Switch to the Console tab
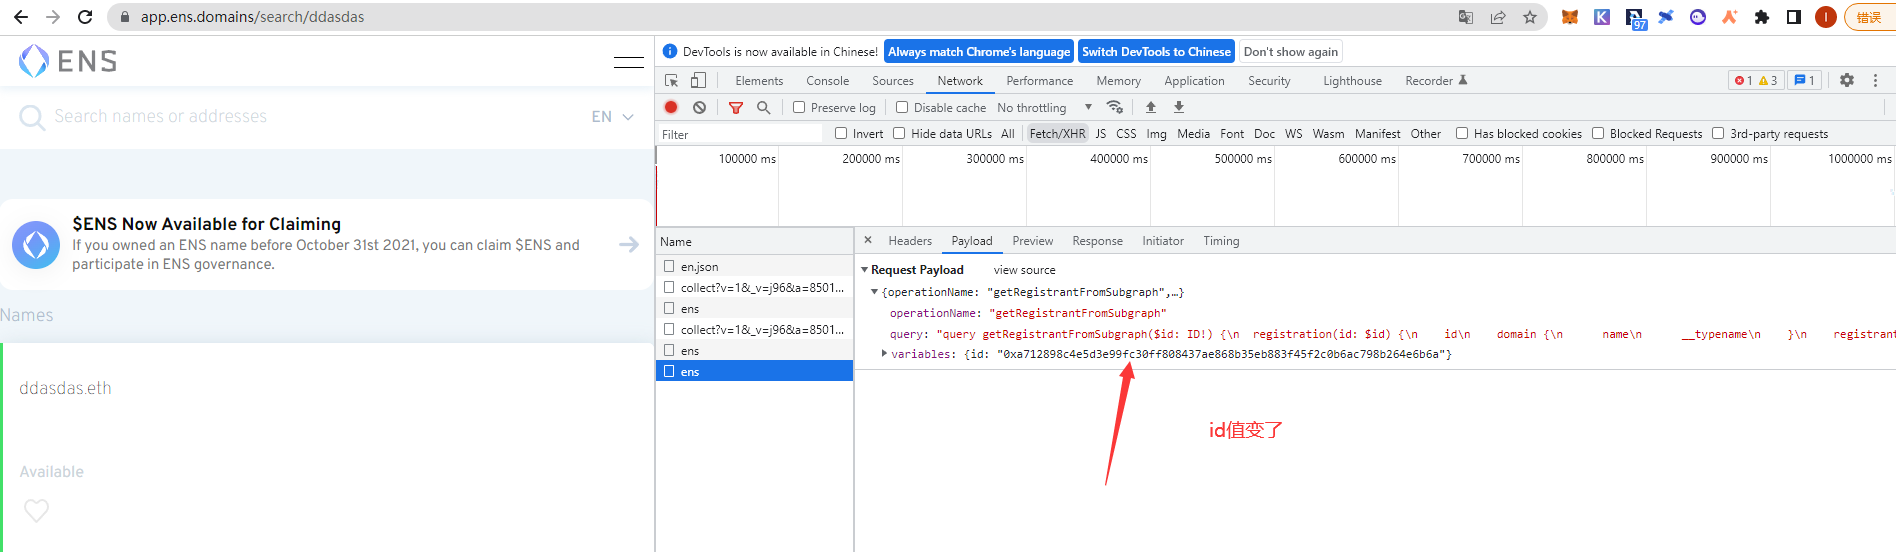 828,81
